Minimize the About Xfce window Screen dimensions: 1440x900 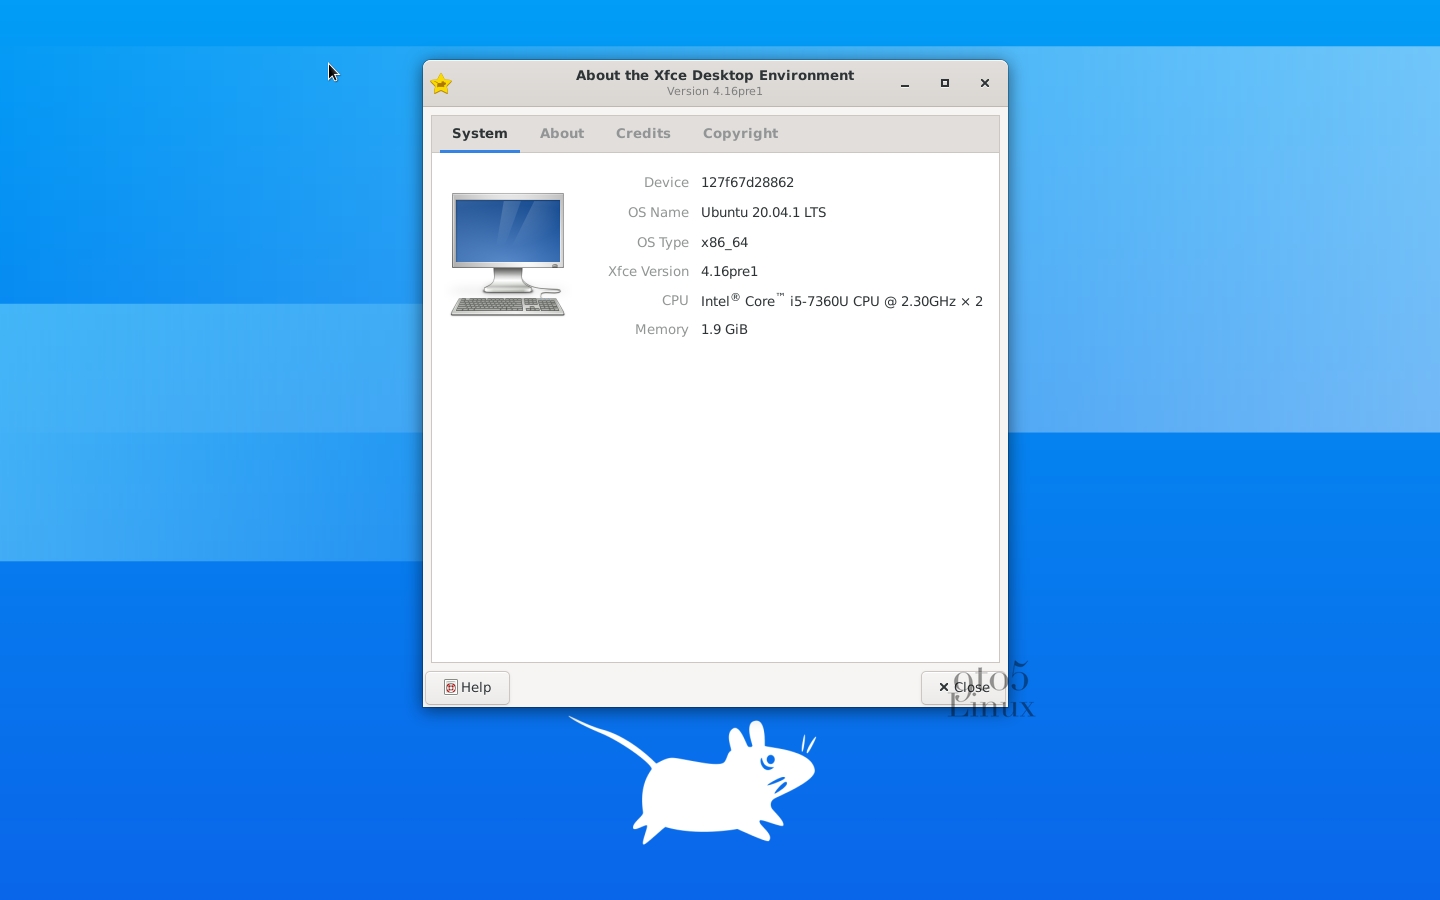(x=905, y=84)
